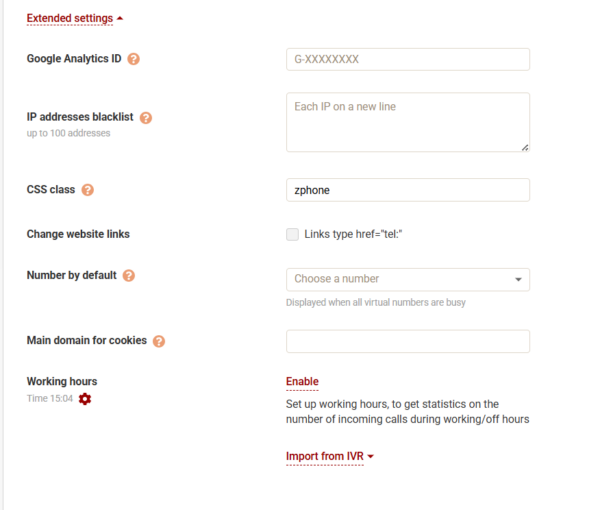The image size is (600, 510).
Task: Click the Main domain for cookies field
Action: tap(407, 341)
